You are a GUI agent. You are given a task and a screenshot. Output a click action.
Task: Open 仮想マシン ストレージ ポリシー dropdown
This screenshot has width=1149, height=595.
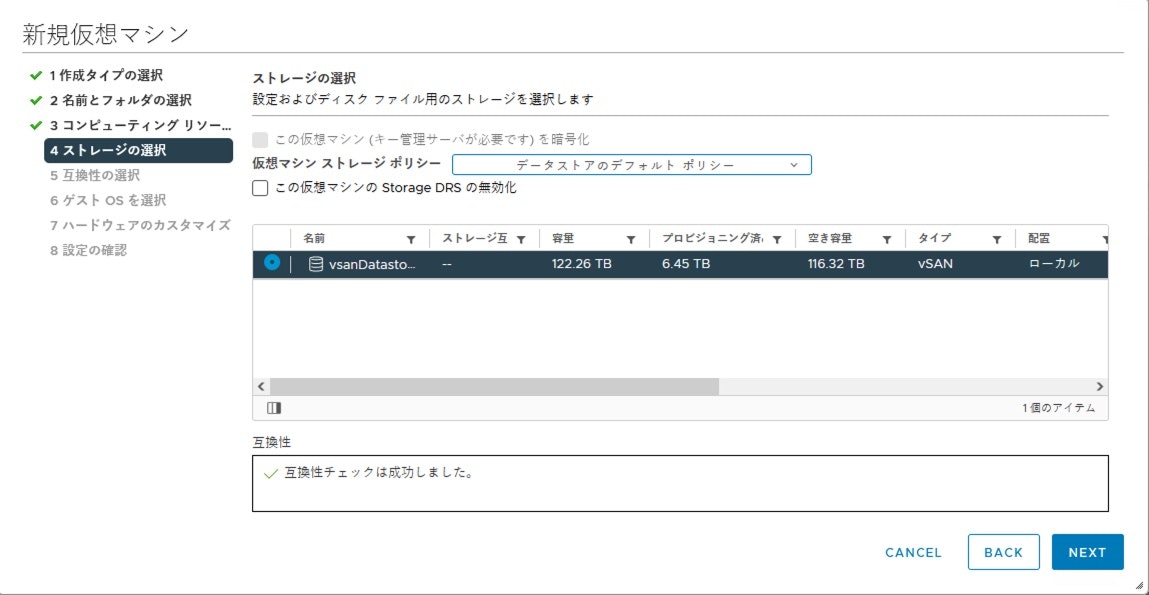[x=632, y=165]
